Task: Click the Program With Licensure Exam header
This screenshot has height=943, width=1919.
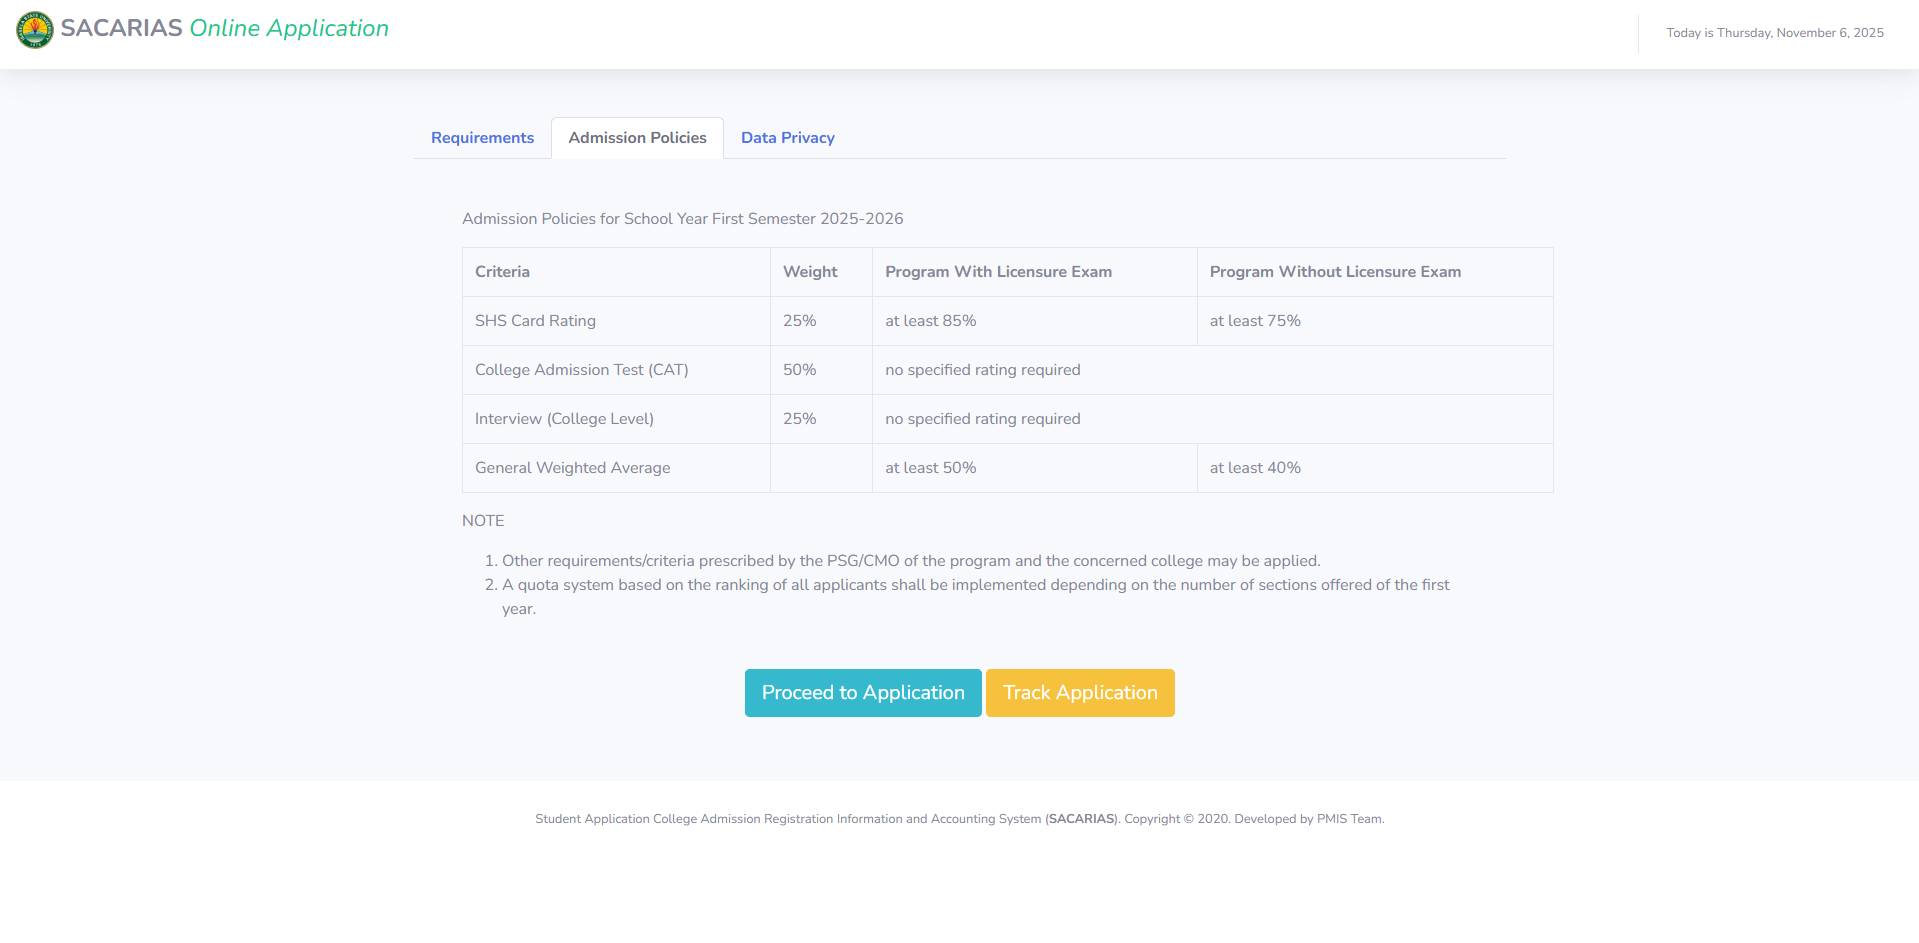Action: [x=998, y=272]
